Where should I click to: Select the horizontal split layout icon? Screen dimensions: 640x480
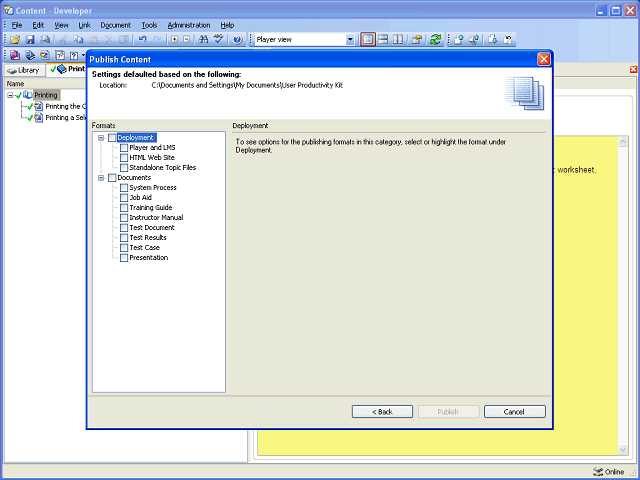pos(383,40)
